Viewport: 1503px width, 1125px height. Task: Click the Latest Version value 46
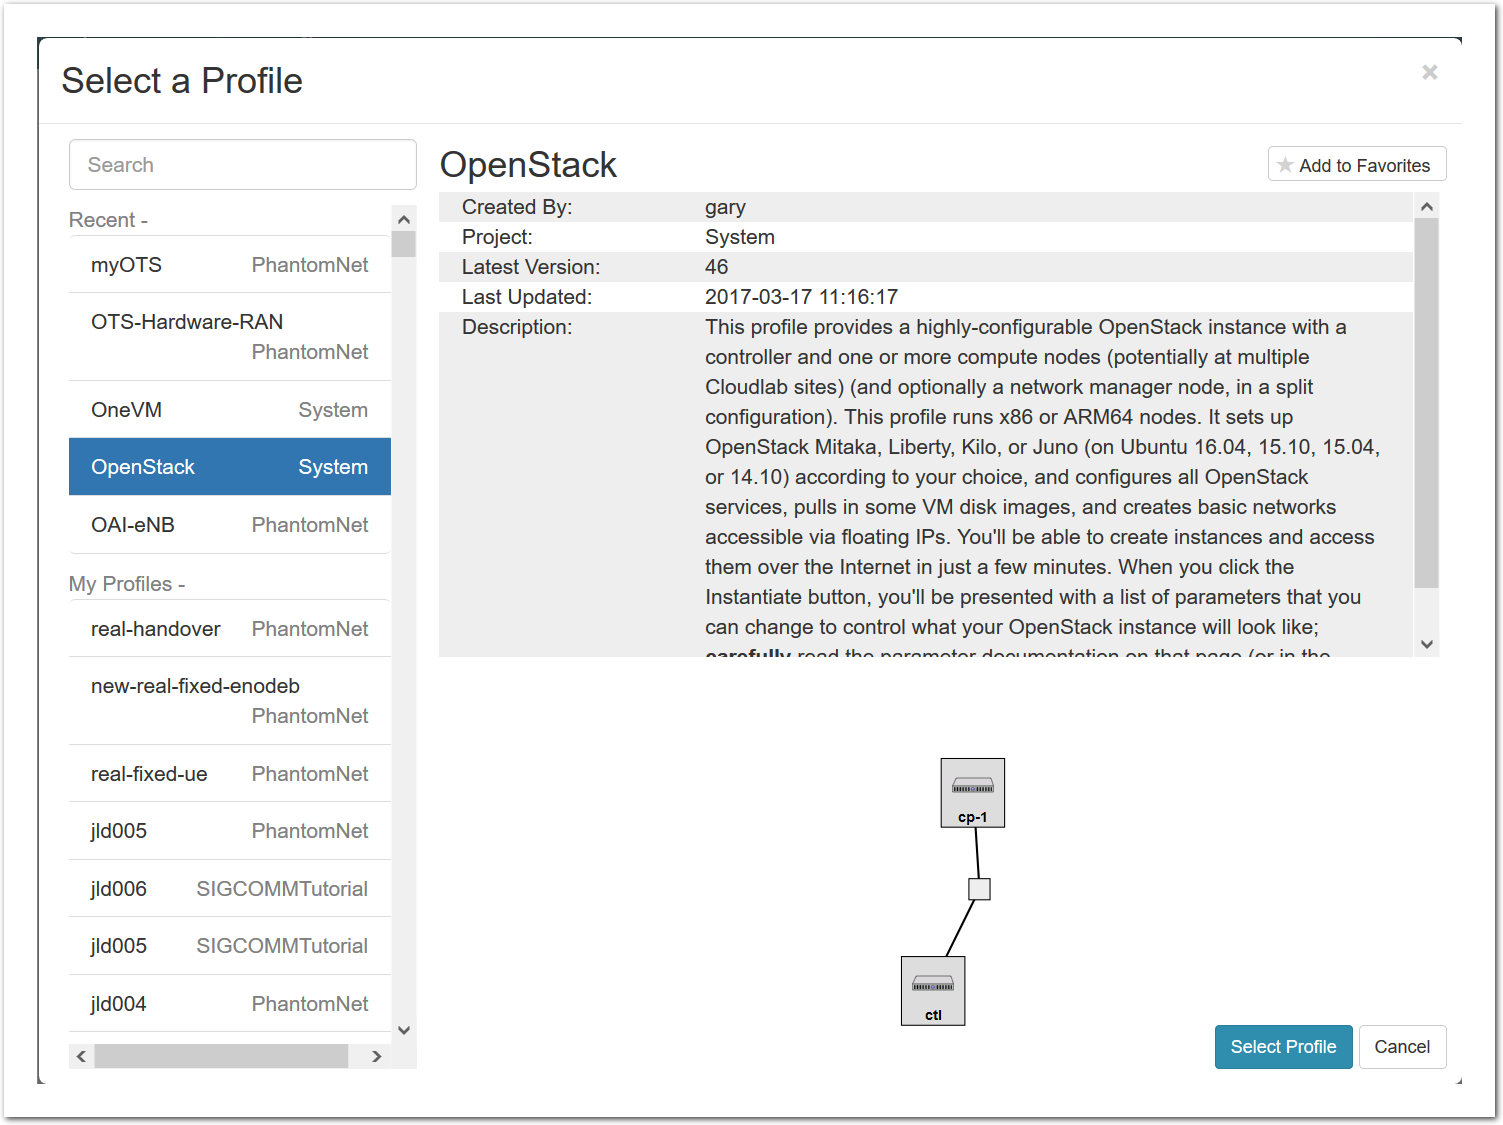(716, 267)
